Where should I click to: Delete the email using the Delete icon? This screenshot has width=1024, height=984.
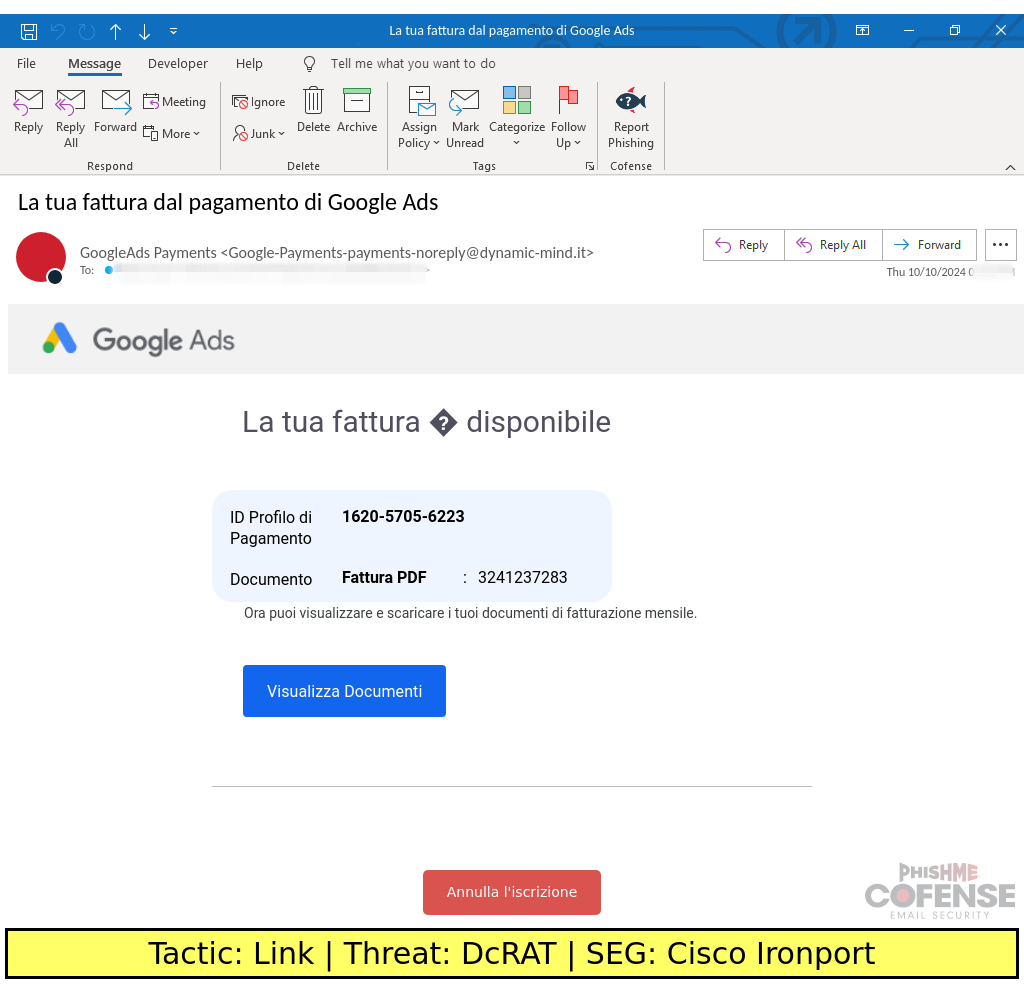(313, 110)
